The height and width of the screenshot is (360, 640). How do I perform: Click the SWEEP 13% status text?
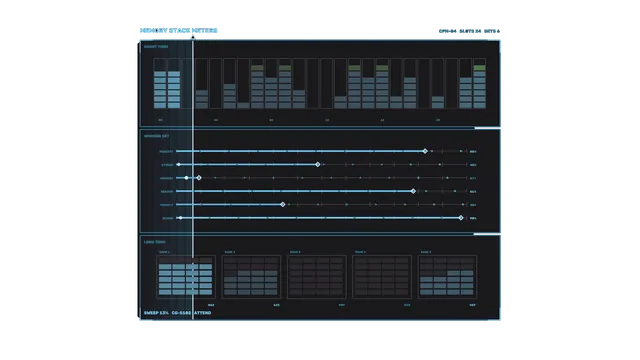coord(156,313)
